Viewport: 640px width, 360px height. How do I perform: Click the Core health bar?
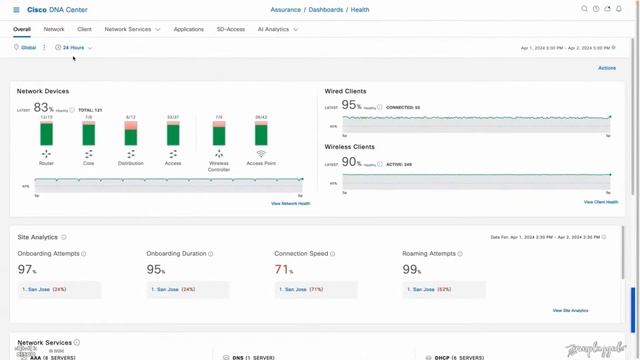[x=89, y=133]
